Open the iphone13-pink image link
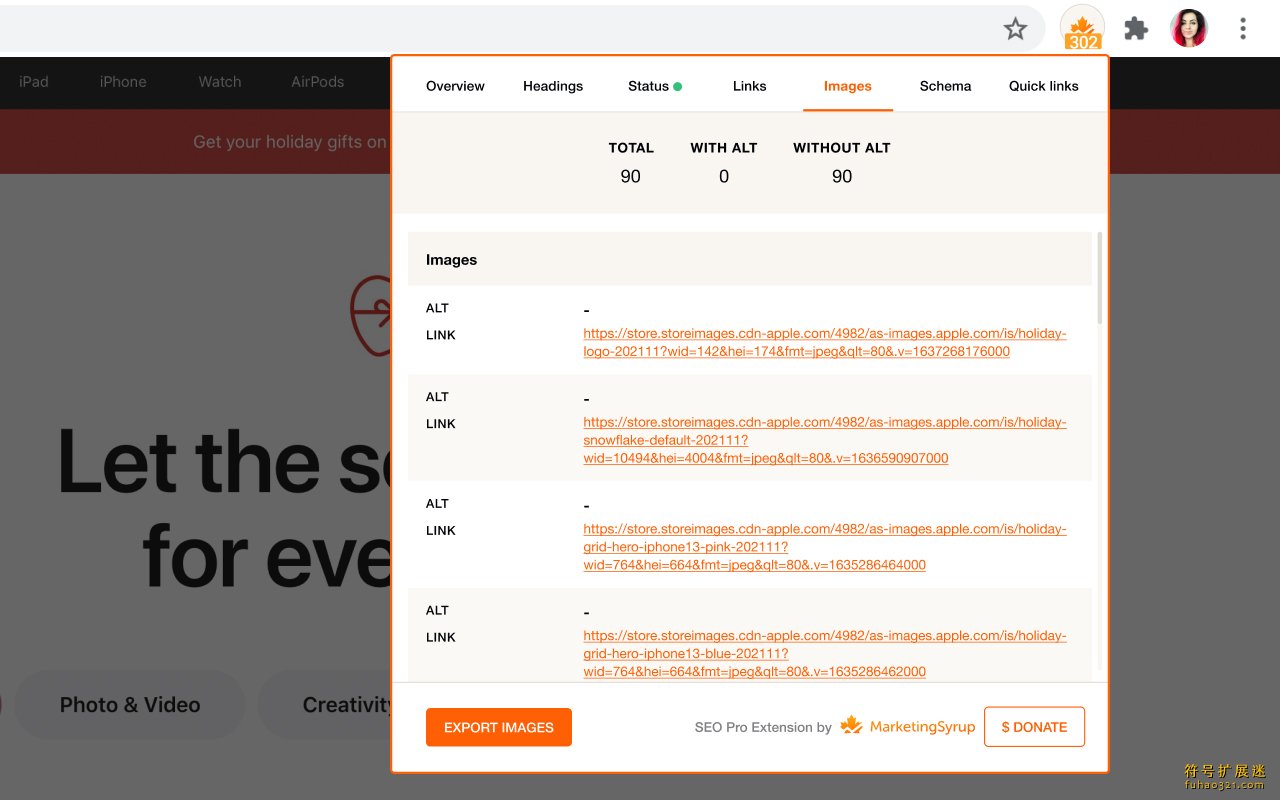Viewport: 1280px width, 800px height. (x=825, y=547)
